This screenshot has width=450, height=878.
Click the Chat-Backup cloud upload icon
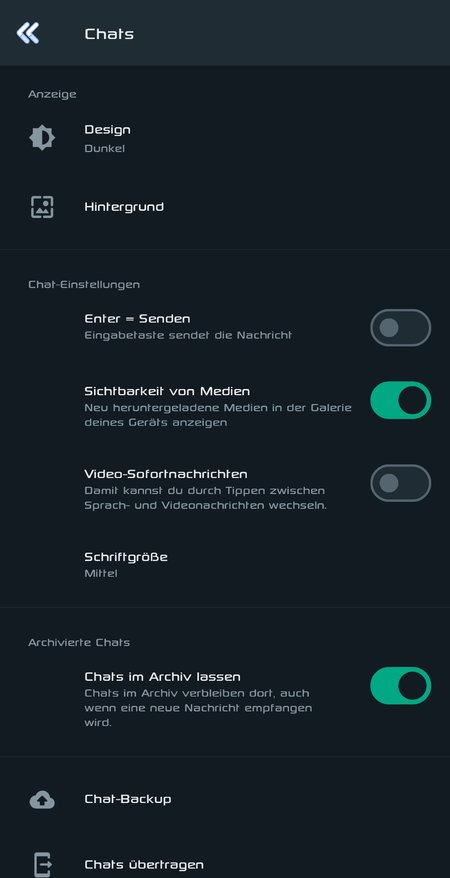pyautogui.click(x=42, y=800)
